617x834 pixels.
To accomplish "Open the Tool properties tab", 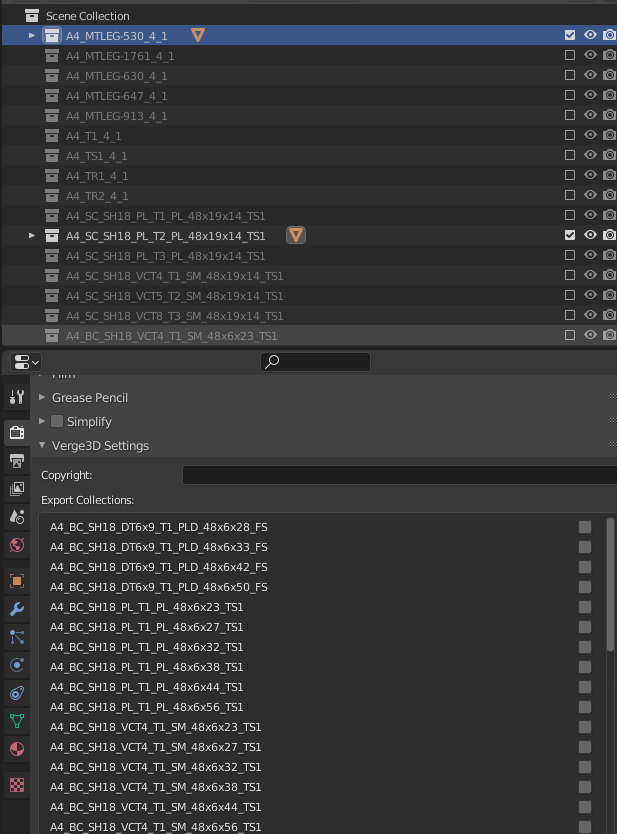I will click(17, 397).
